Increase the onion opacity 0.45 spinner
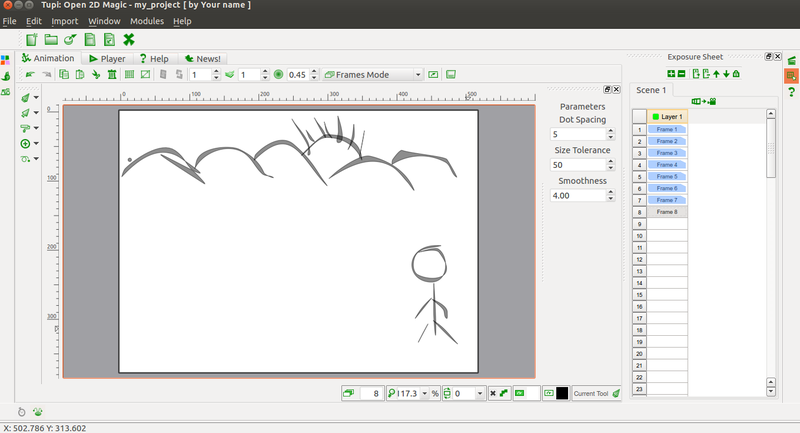The height and width of the screenshot is (433, 800). pyautogui.click(x=314, y=72)
